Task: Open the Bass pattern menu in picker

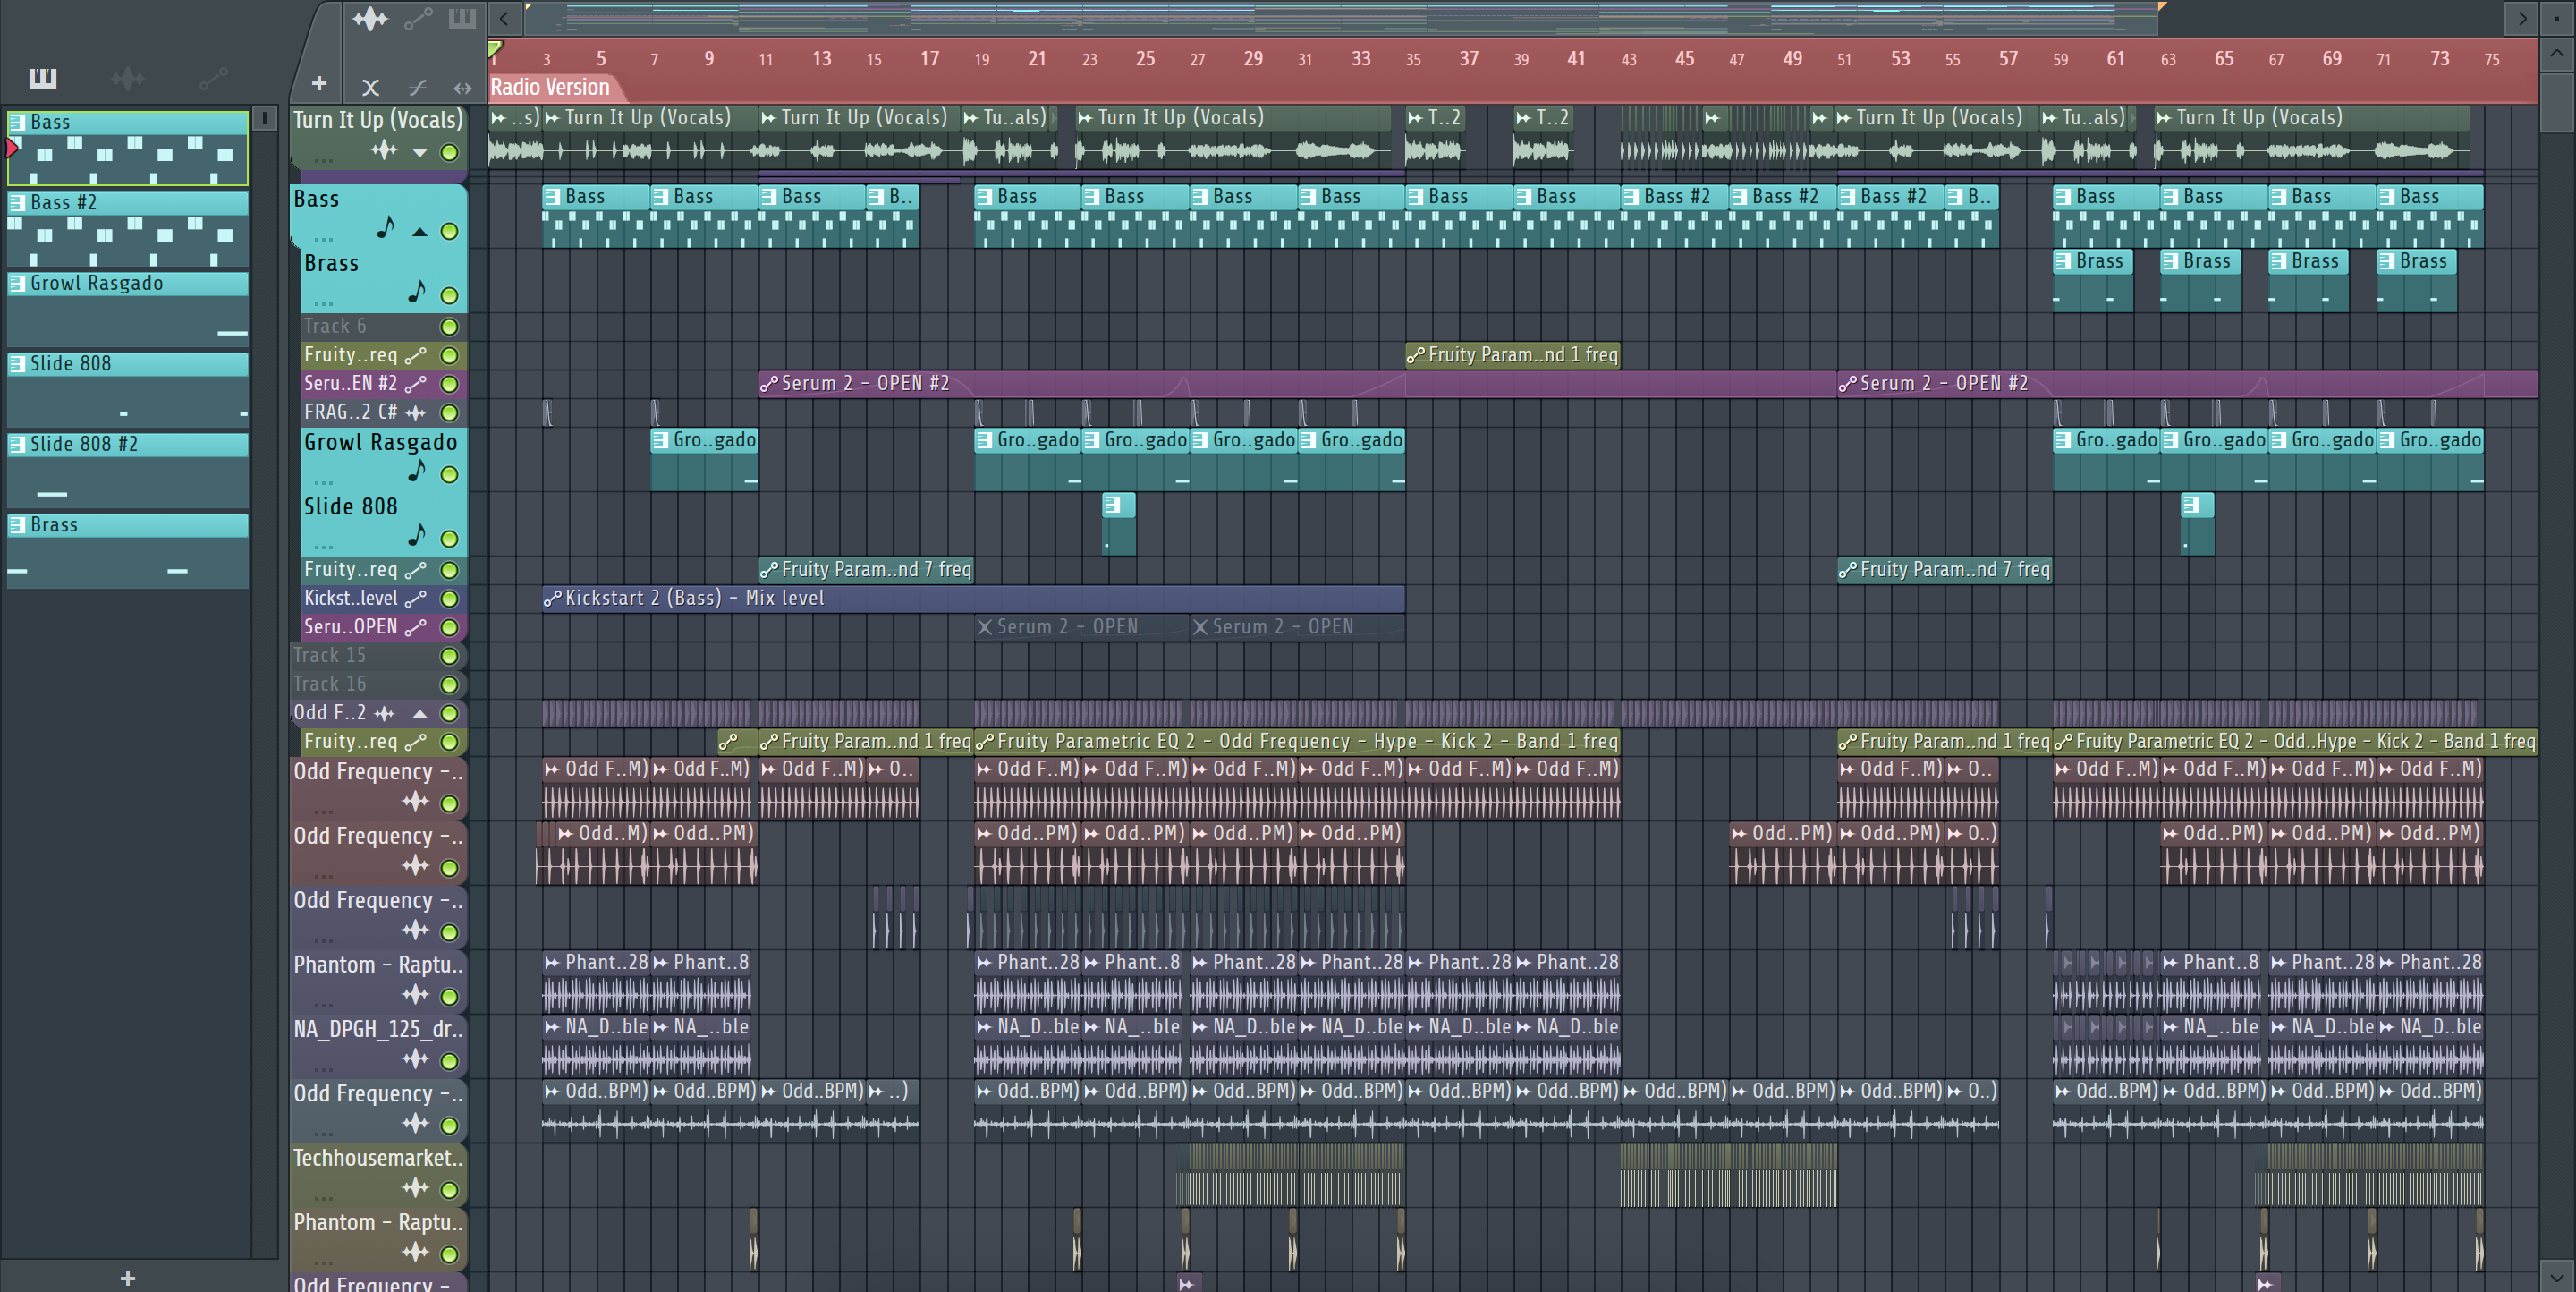Action: 17,122
